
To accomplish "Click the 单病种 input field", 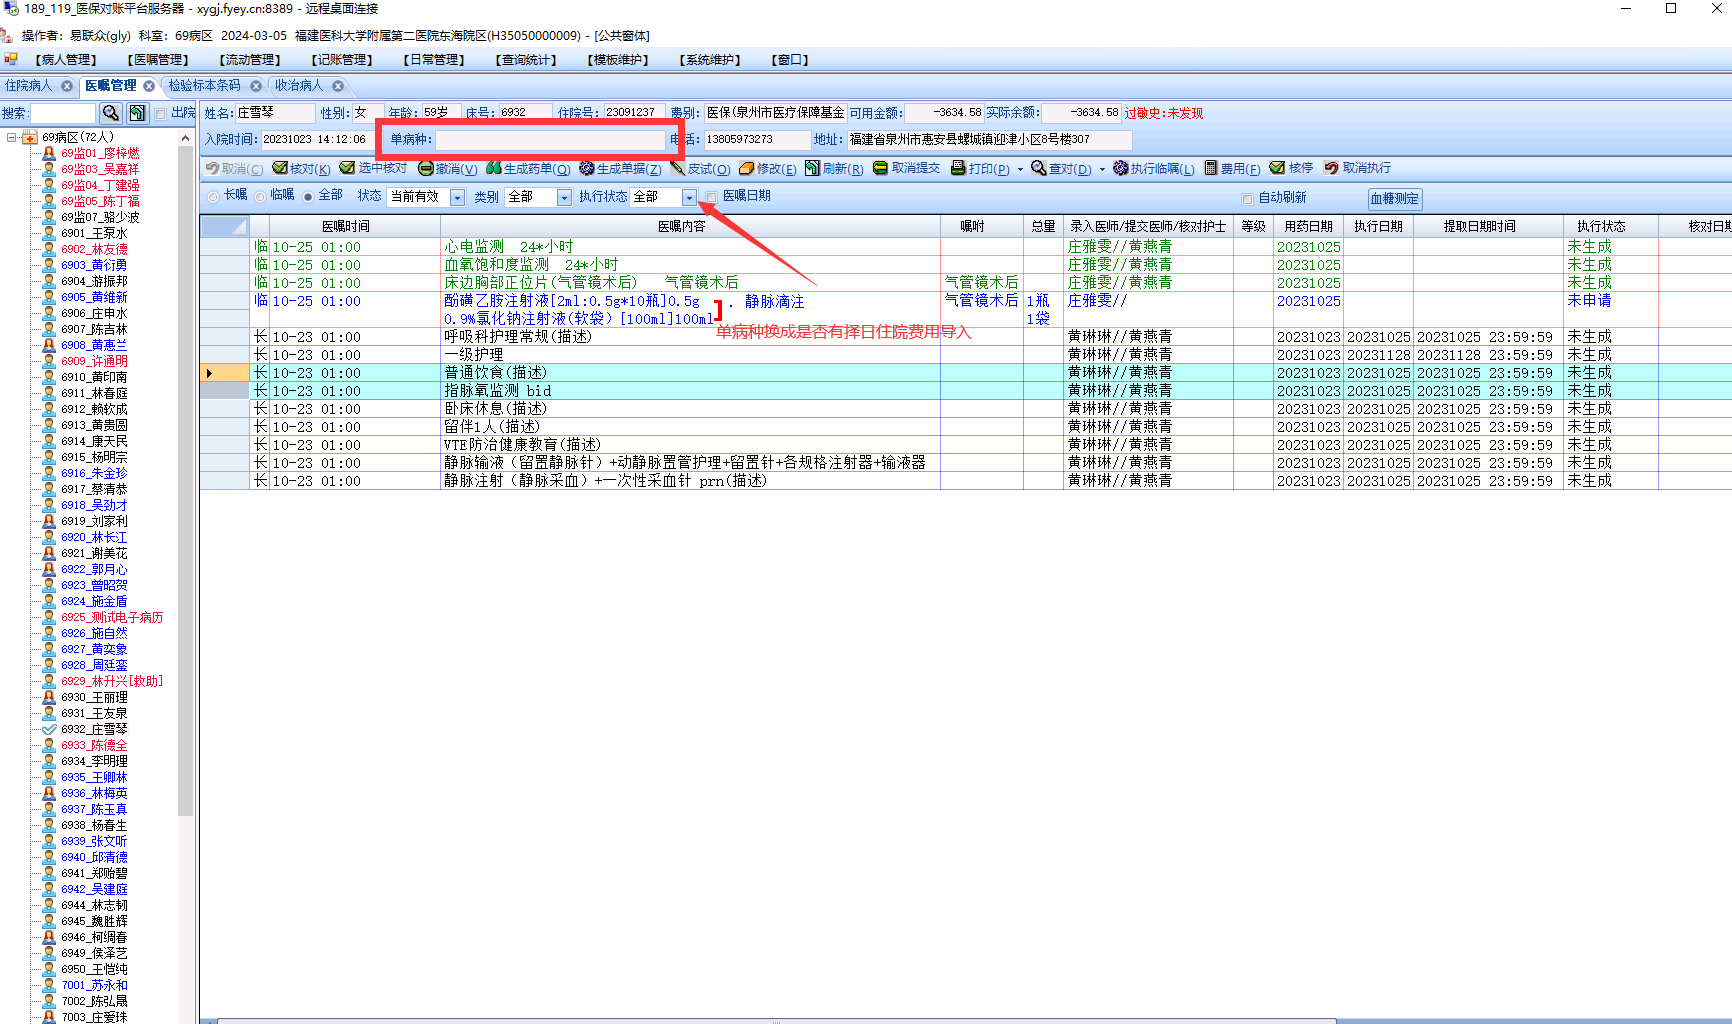I will point(550,140).
